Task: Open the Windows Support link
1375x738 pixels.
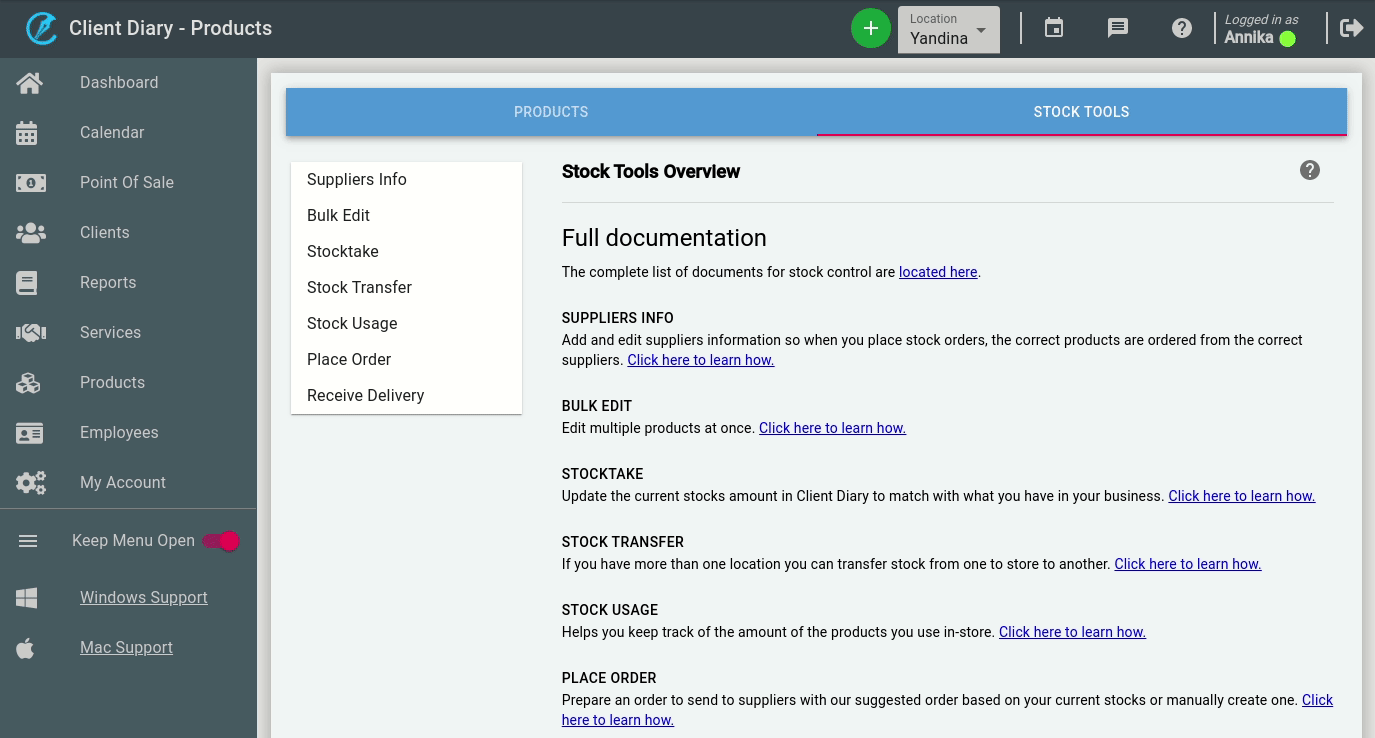Action: coord(144,598)
